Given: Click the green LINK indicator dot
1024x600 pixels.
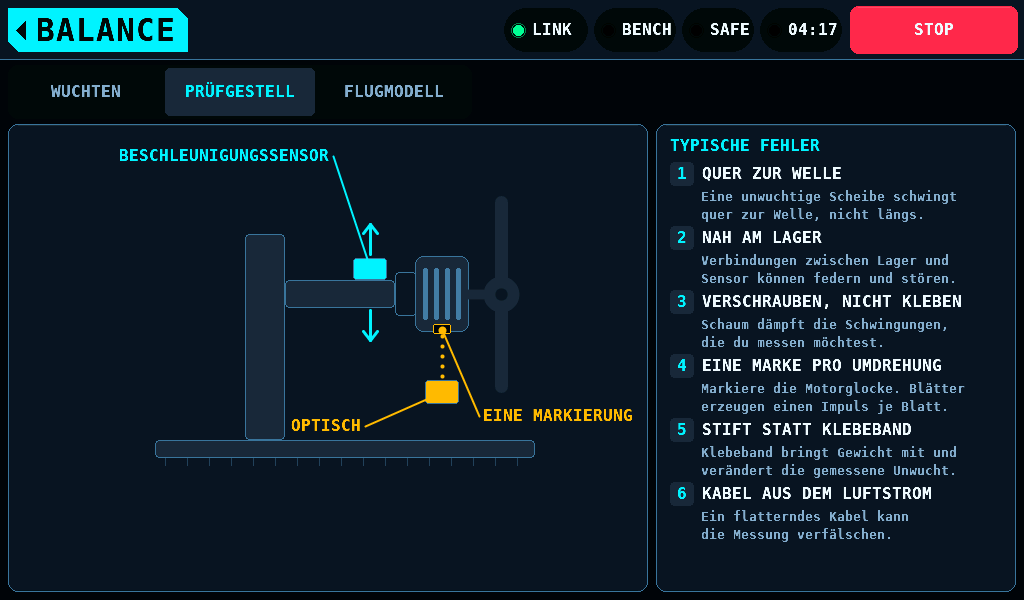Looking at the screenshot, I should pos(519,30).
